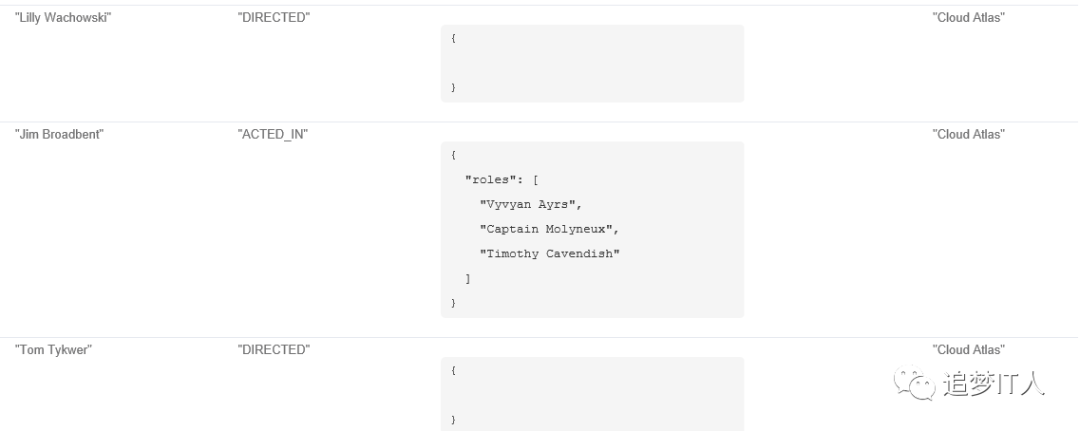Image resolution: width=1080 pixels, height=431 pixels.
Task: Click the WeChat logo icon in watermark
Action: 915,382
